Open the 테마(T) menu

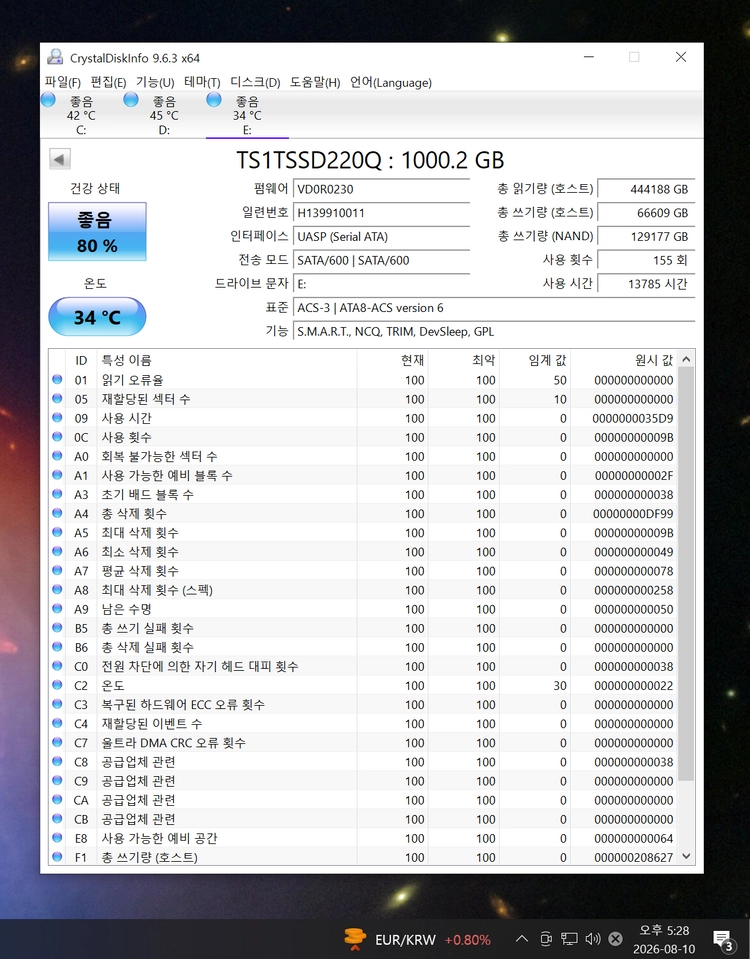(x=202, y=83)
